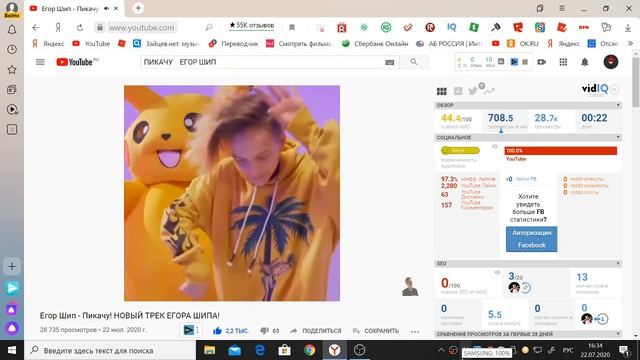Open the Сбербанк Онлайн bookmark
Viewport: 640px width, 360px height.
[x=375, y=43]
